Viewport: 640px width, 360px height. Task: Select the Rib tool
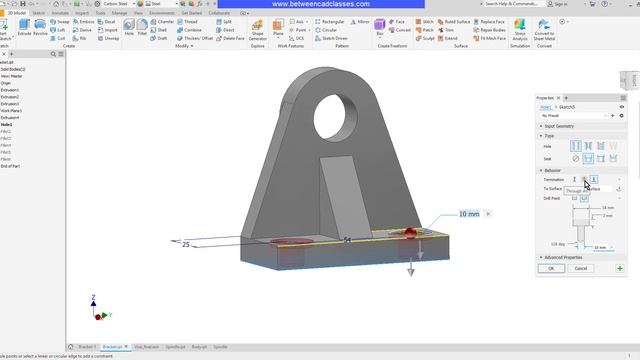pos(80,38)
